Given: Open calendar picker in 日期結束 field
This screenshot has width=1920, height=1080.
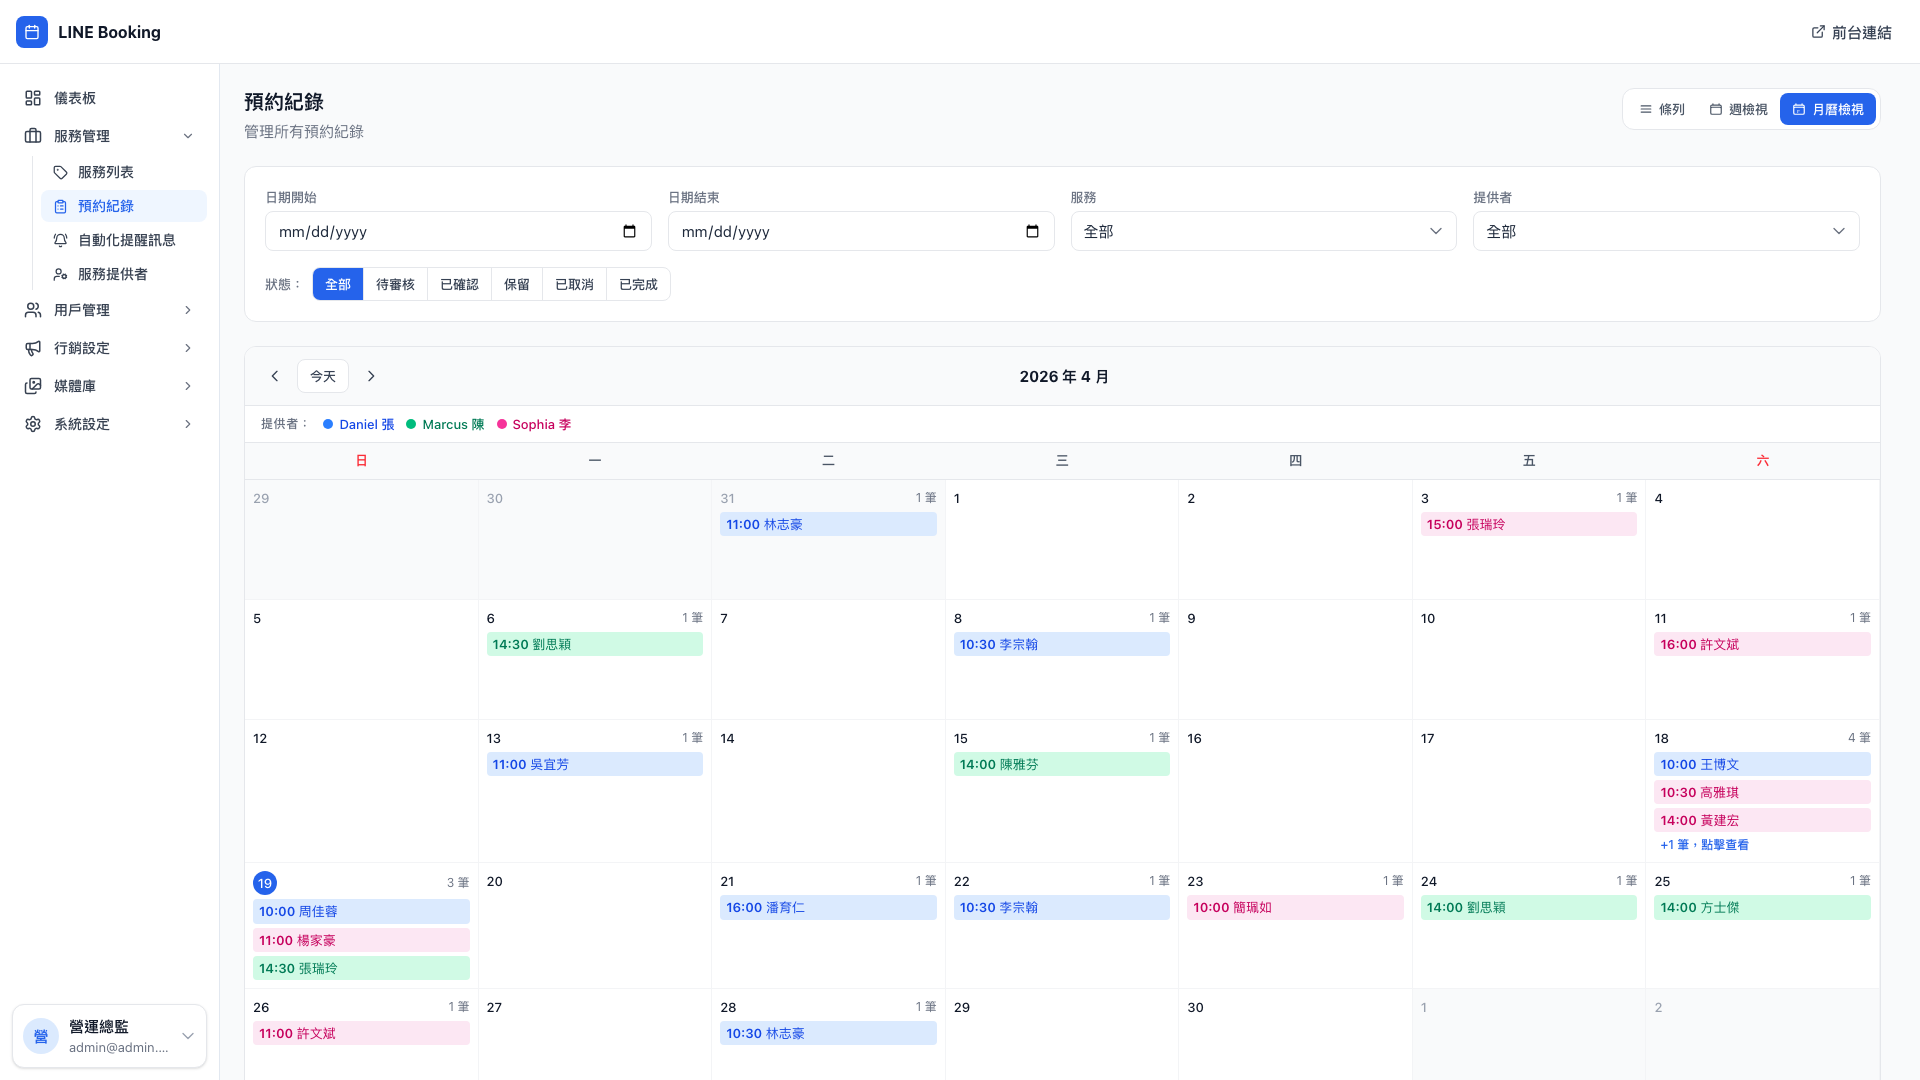Looking at the screenshot, I should click(1032, 231).
